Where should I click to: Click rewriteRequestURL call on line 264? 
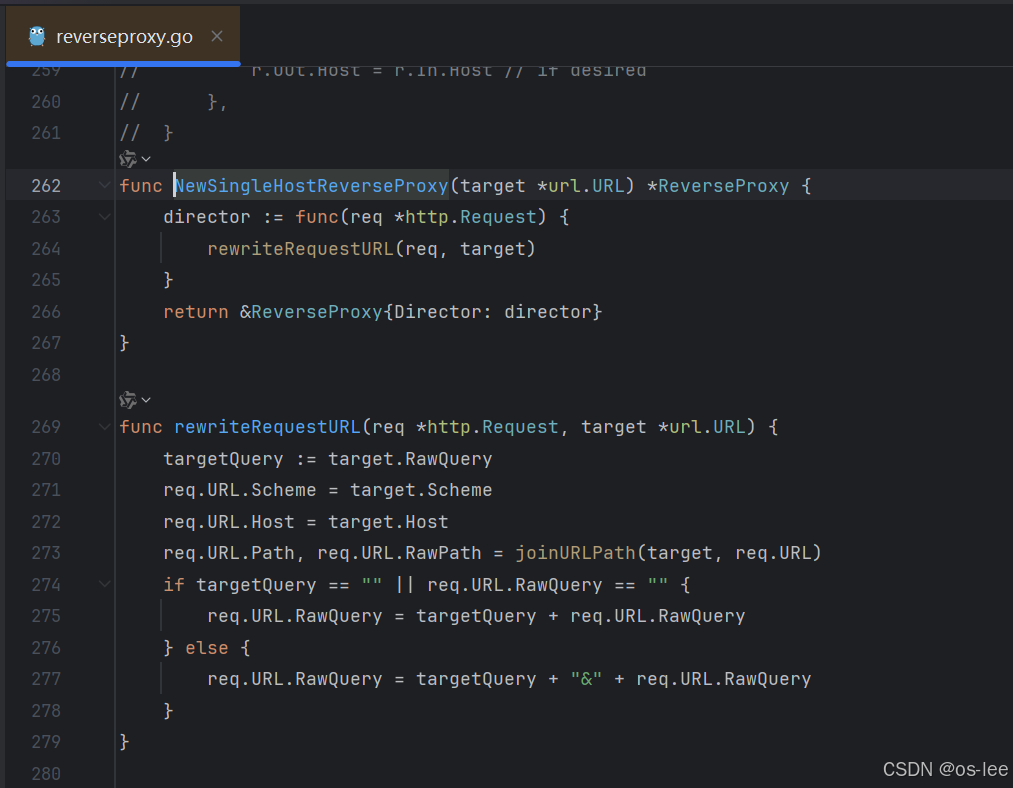[x=300, y=249]
